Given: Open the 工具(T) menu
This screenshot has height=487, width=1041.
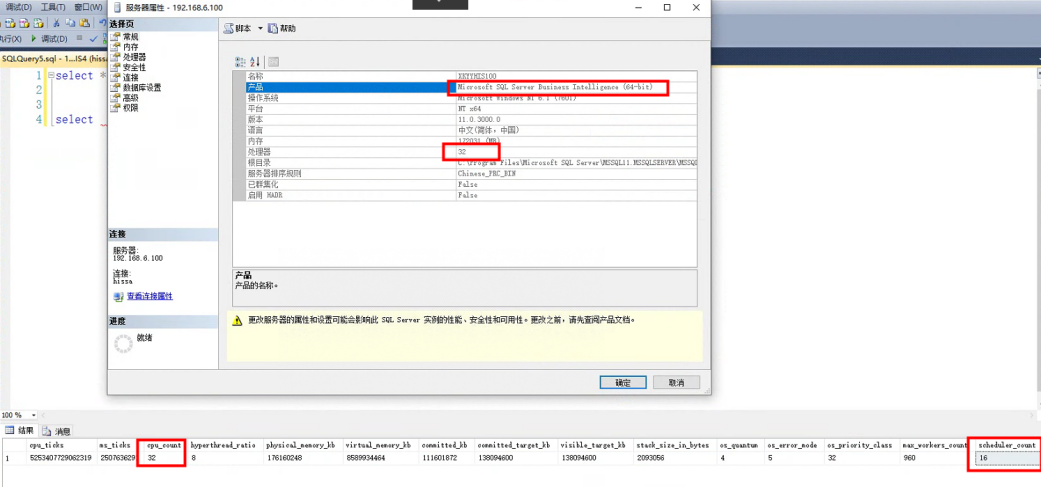Looking at the screenshot, I should coord(53,7).
